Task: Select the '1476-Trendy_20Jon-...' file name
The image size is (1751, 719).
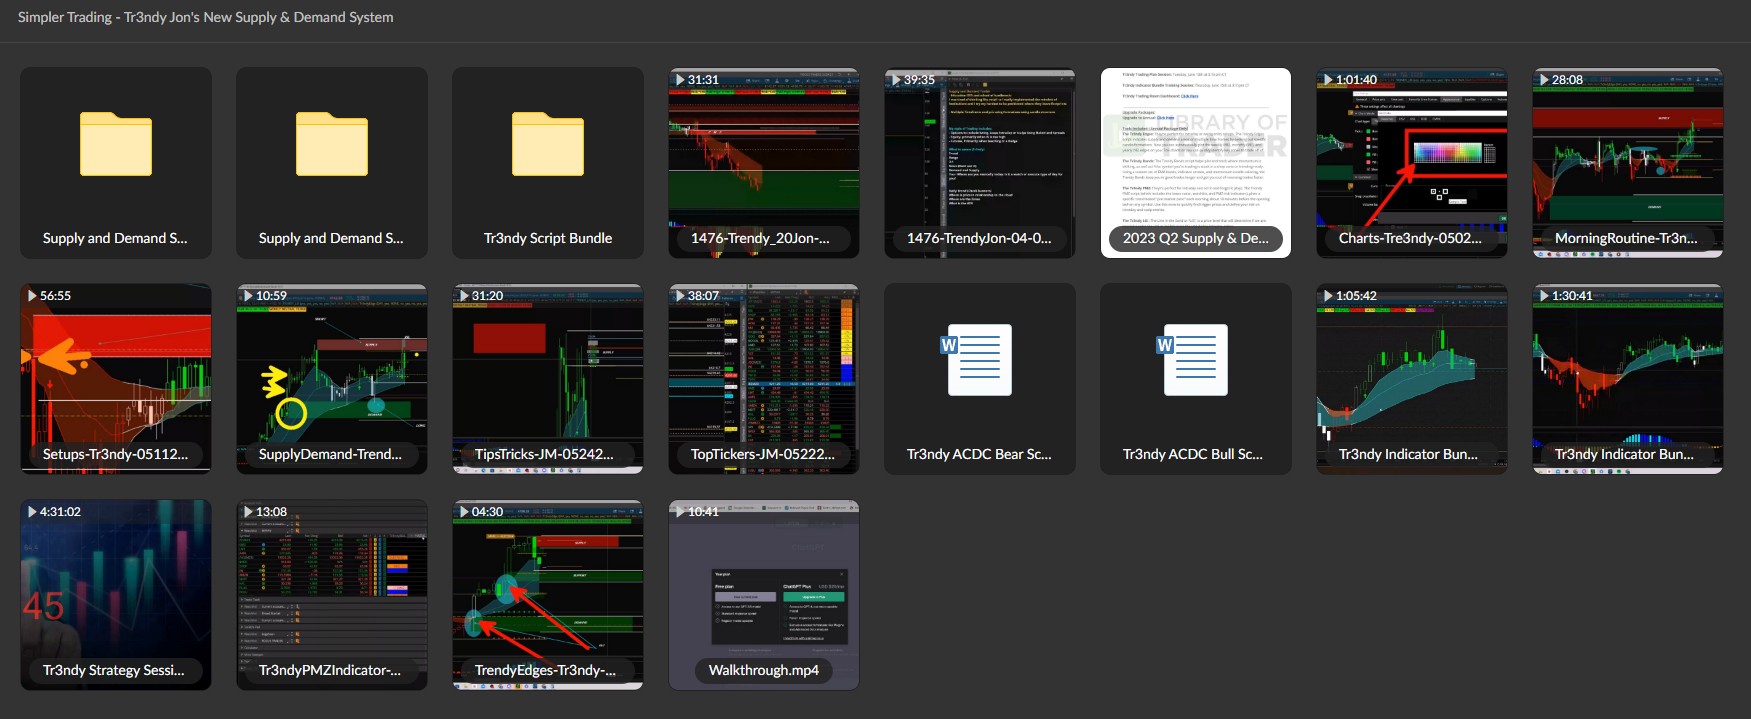Action: (760, 238)
